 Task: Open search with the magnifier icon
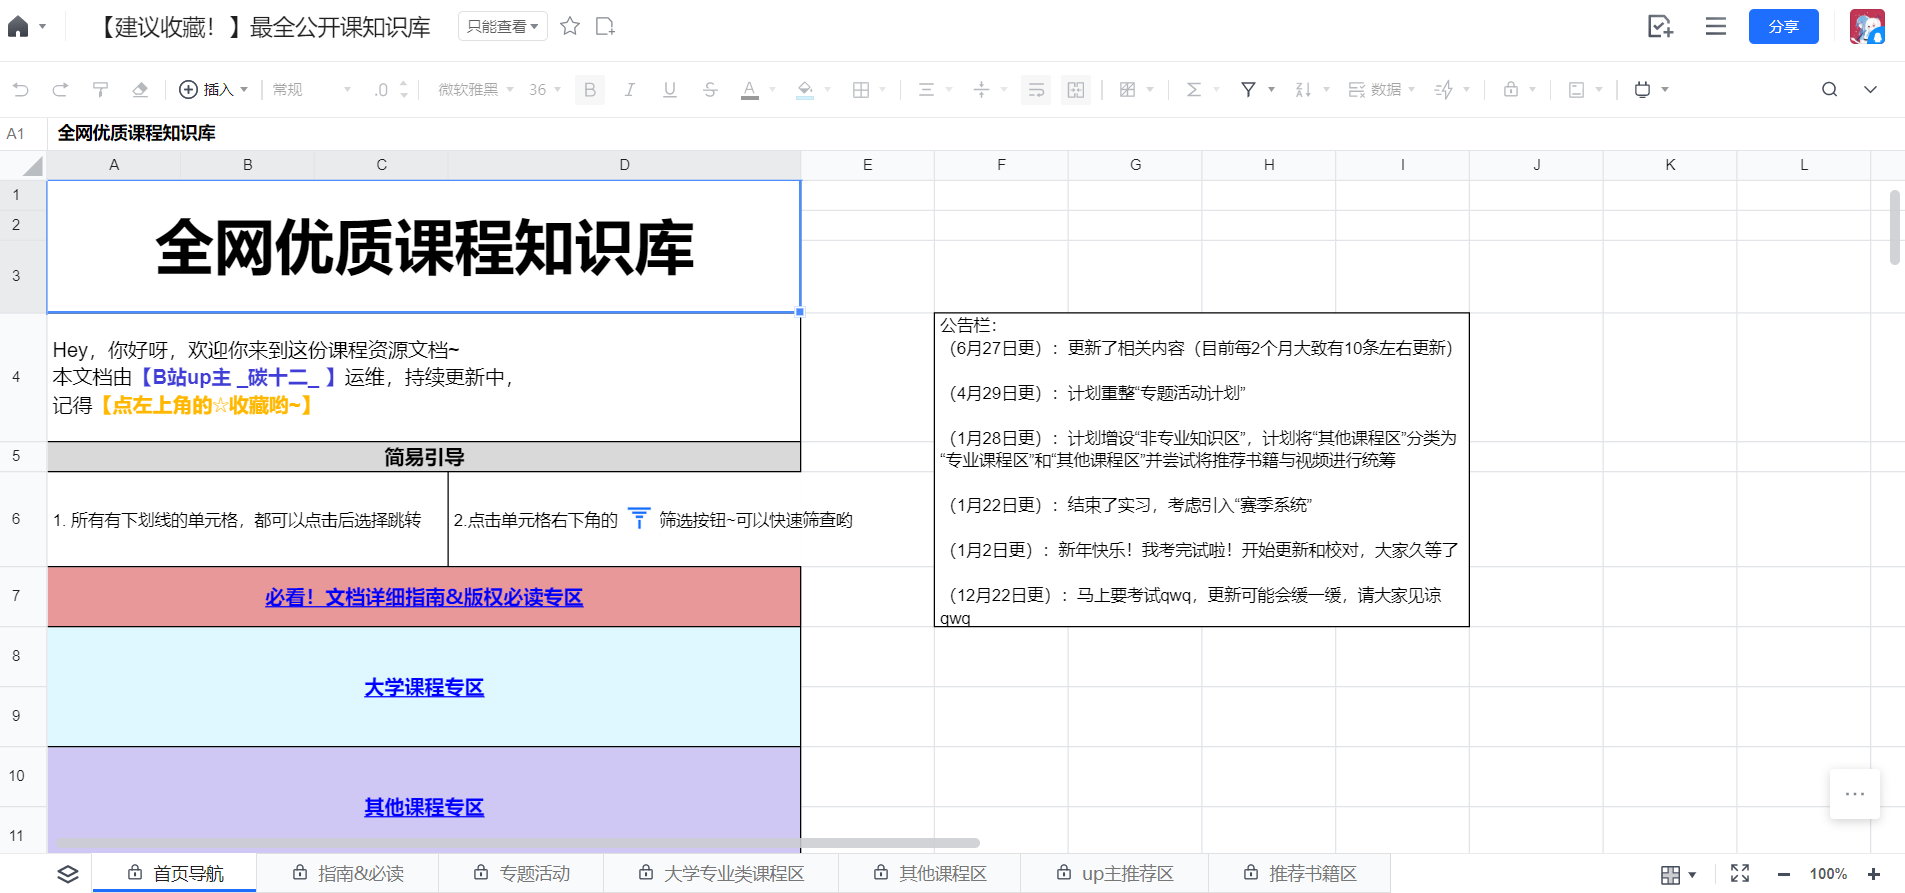1829,90
